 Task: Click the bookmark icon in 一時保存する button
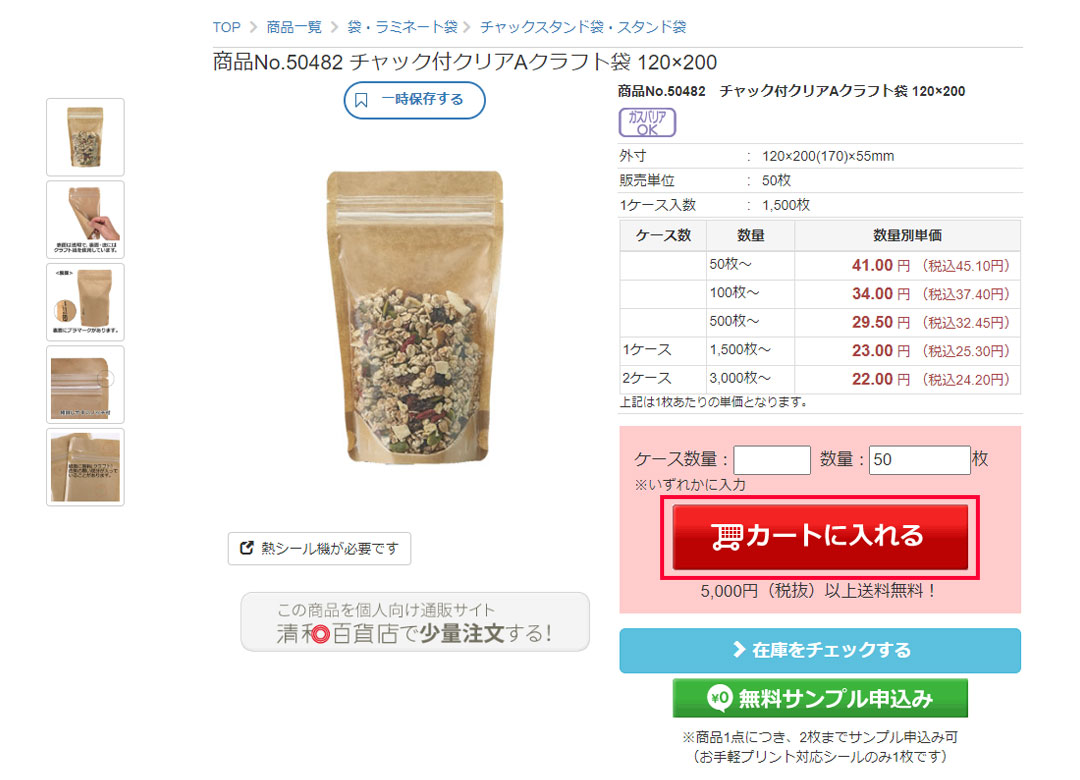362,100
